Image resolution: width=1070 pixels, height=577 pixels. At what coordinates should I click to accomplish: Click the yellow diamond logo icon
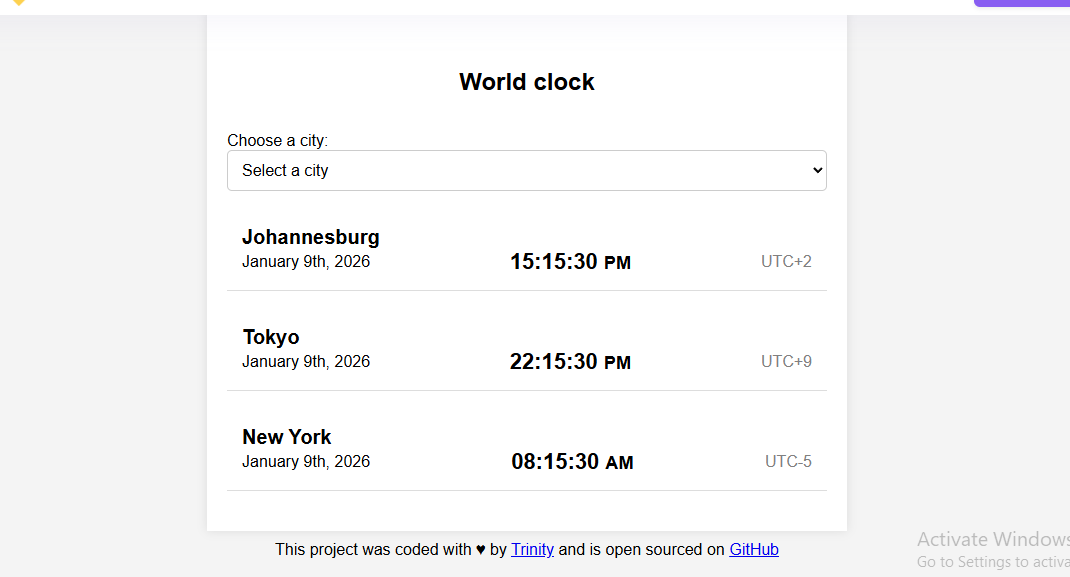pyautogui.click(x=18, y=3)
